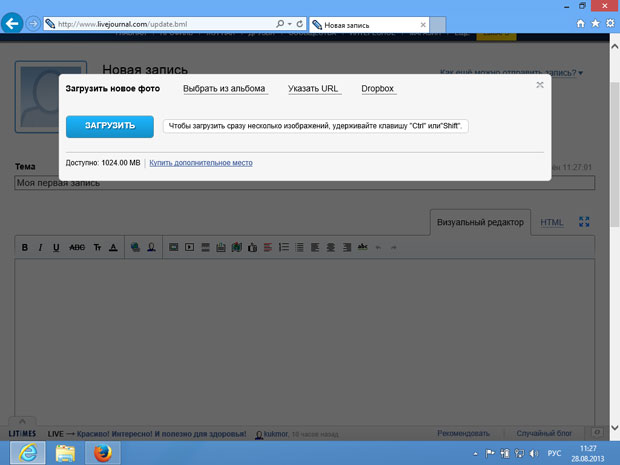The image size is (620, 465).
Task: Select the Dropbox upload option
Action: click(378, 89)
